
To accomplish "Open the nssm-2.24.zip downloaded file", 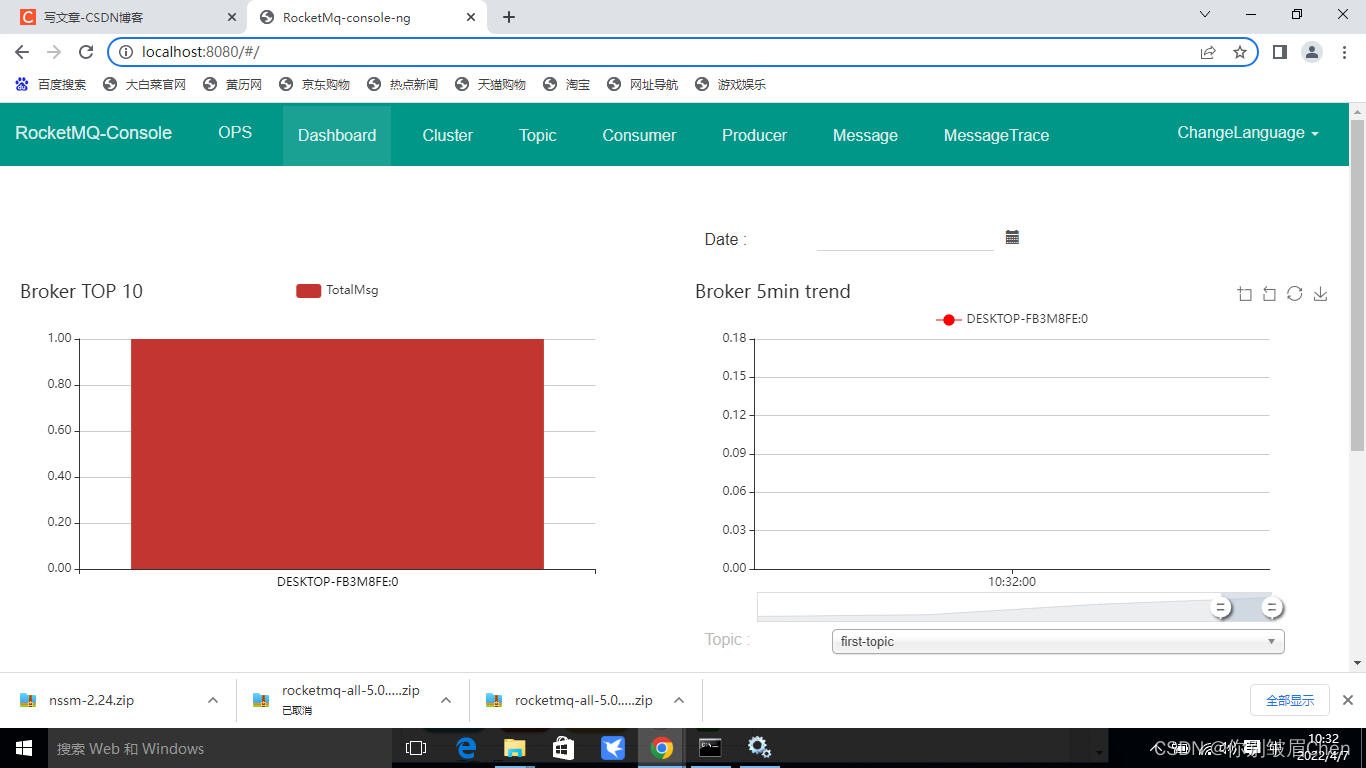I will [91, 700].
